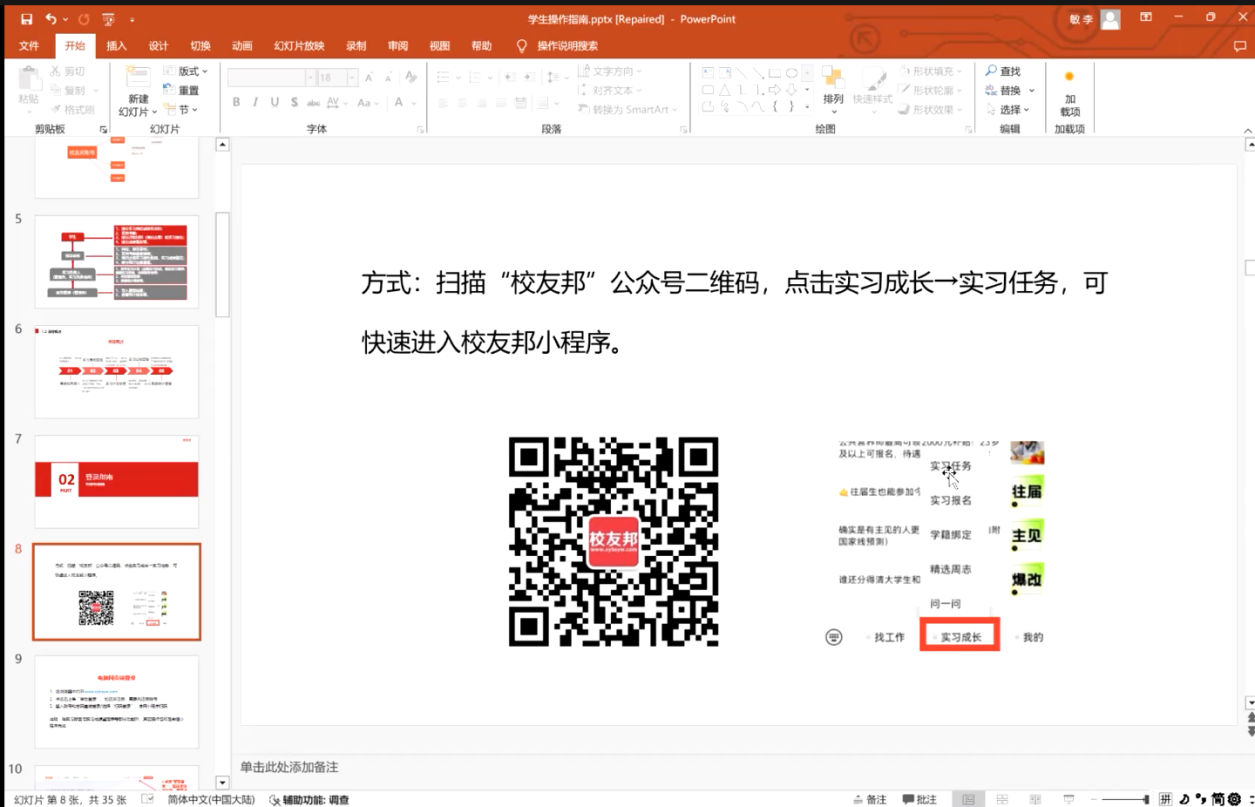The image size is (1255, 807).
Task: Open the 切换 transitions tab
Action: 200,46
